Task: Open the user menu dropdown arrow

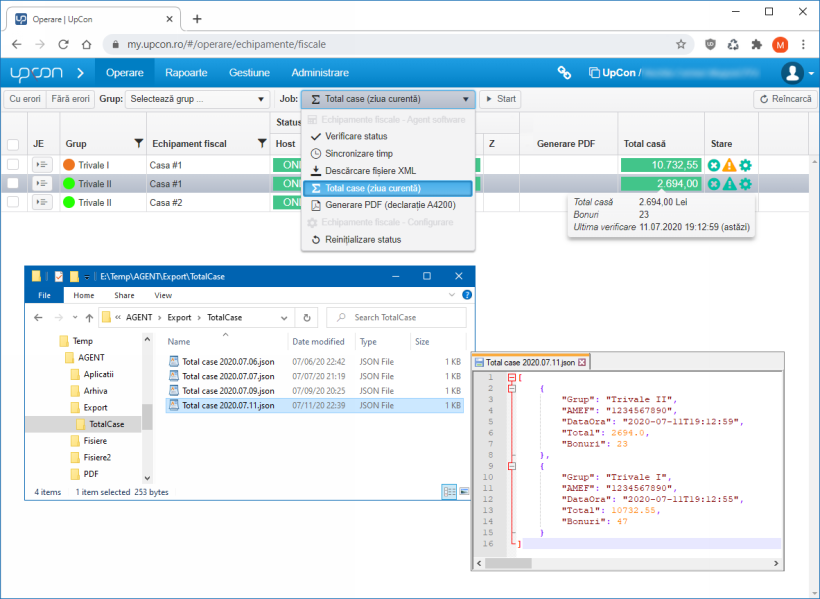Action: tap(811, 73)
